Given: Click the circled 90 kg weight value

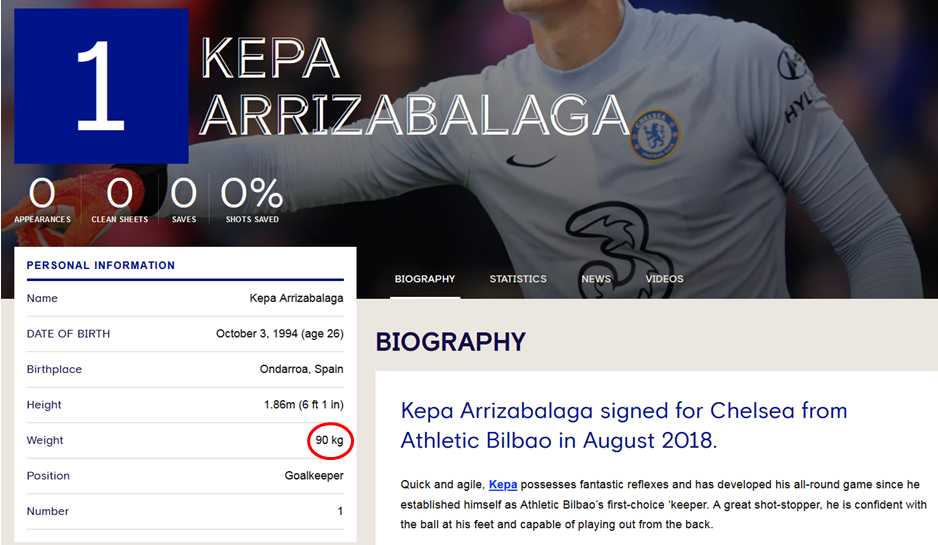Looking at the screenshot, I should 330,440.
